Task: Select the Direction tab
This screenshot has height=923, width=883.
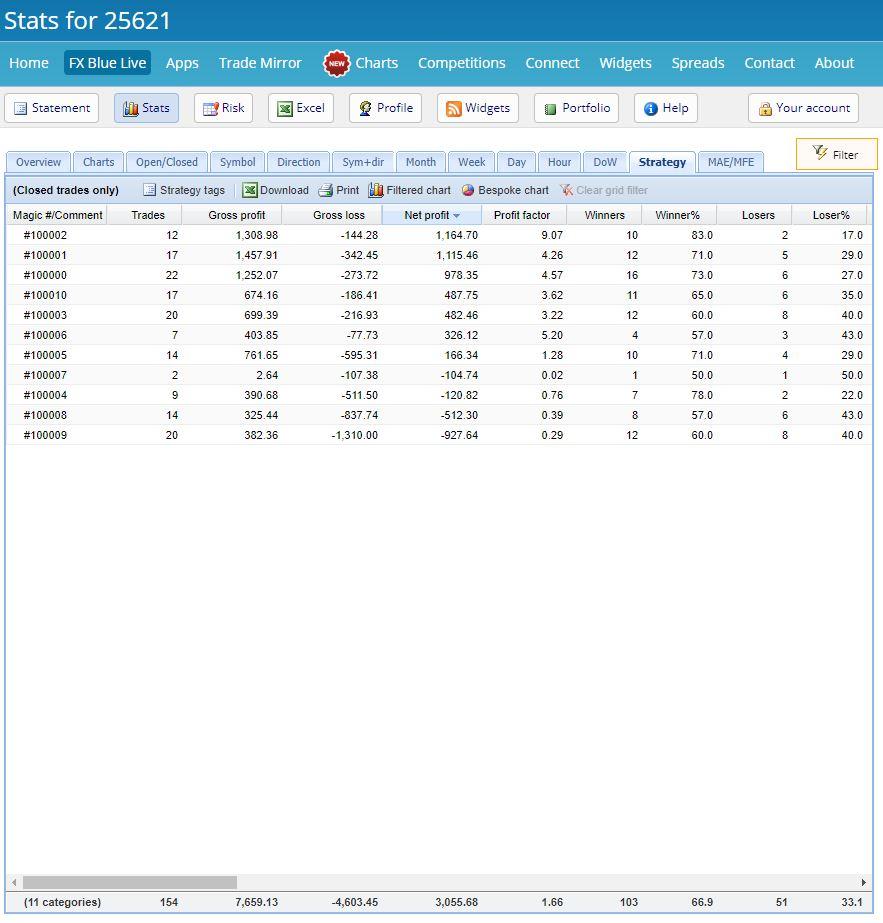Action: click(x=298, y=162)
